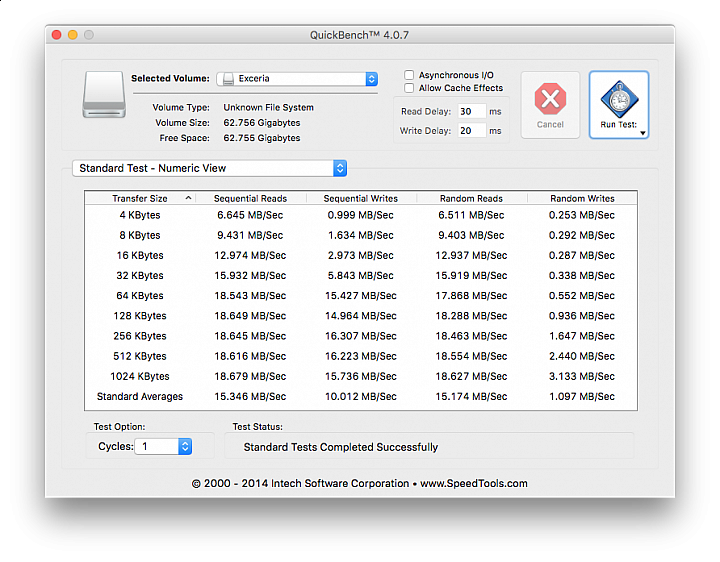Click the Transfer Size sort arrow indicator

coord(188,198)
